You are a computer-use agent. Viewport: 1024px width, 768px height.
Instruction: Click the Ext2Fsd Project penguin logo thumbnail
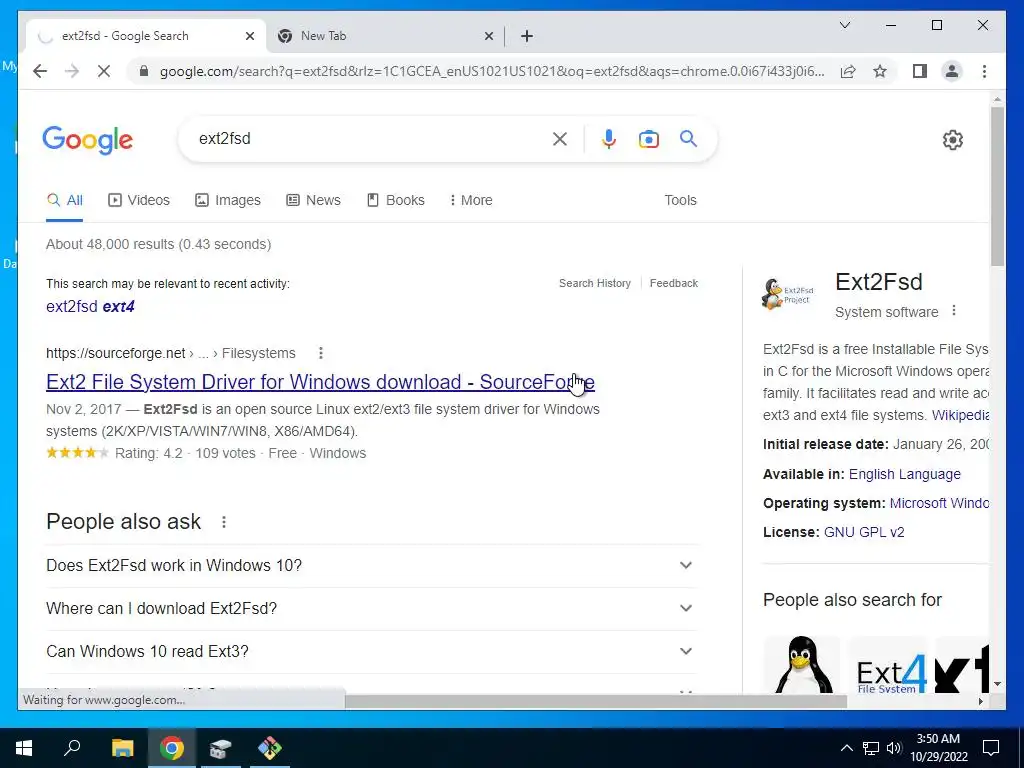(788, 294)
